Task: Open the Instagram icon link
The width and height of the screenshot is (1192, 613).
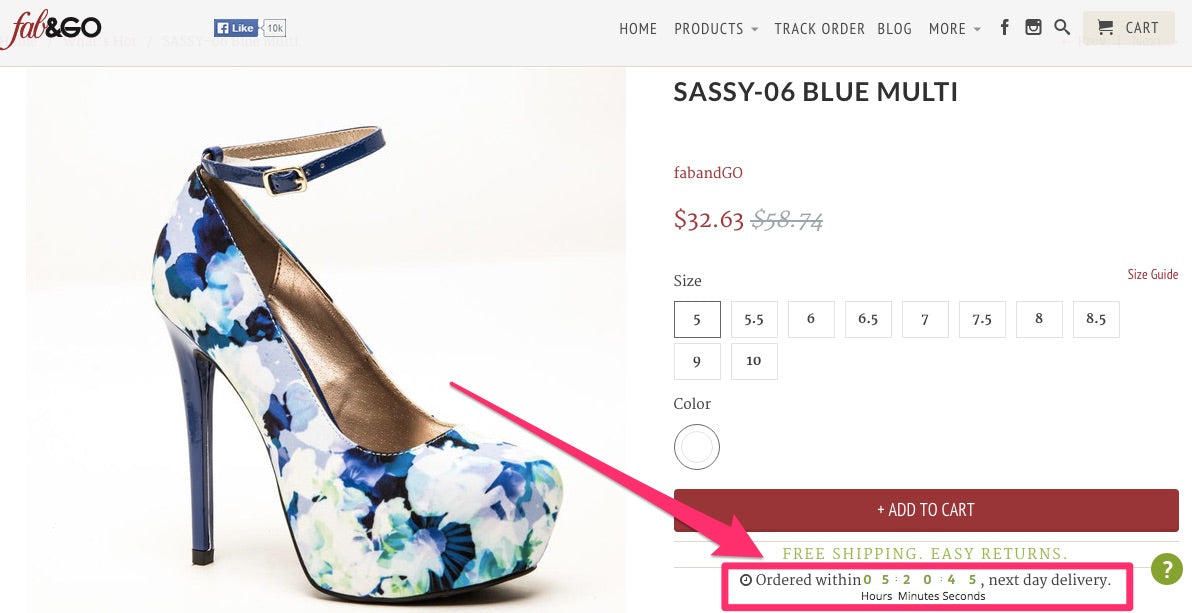Action: [1033, 28]
